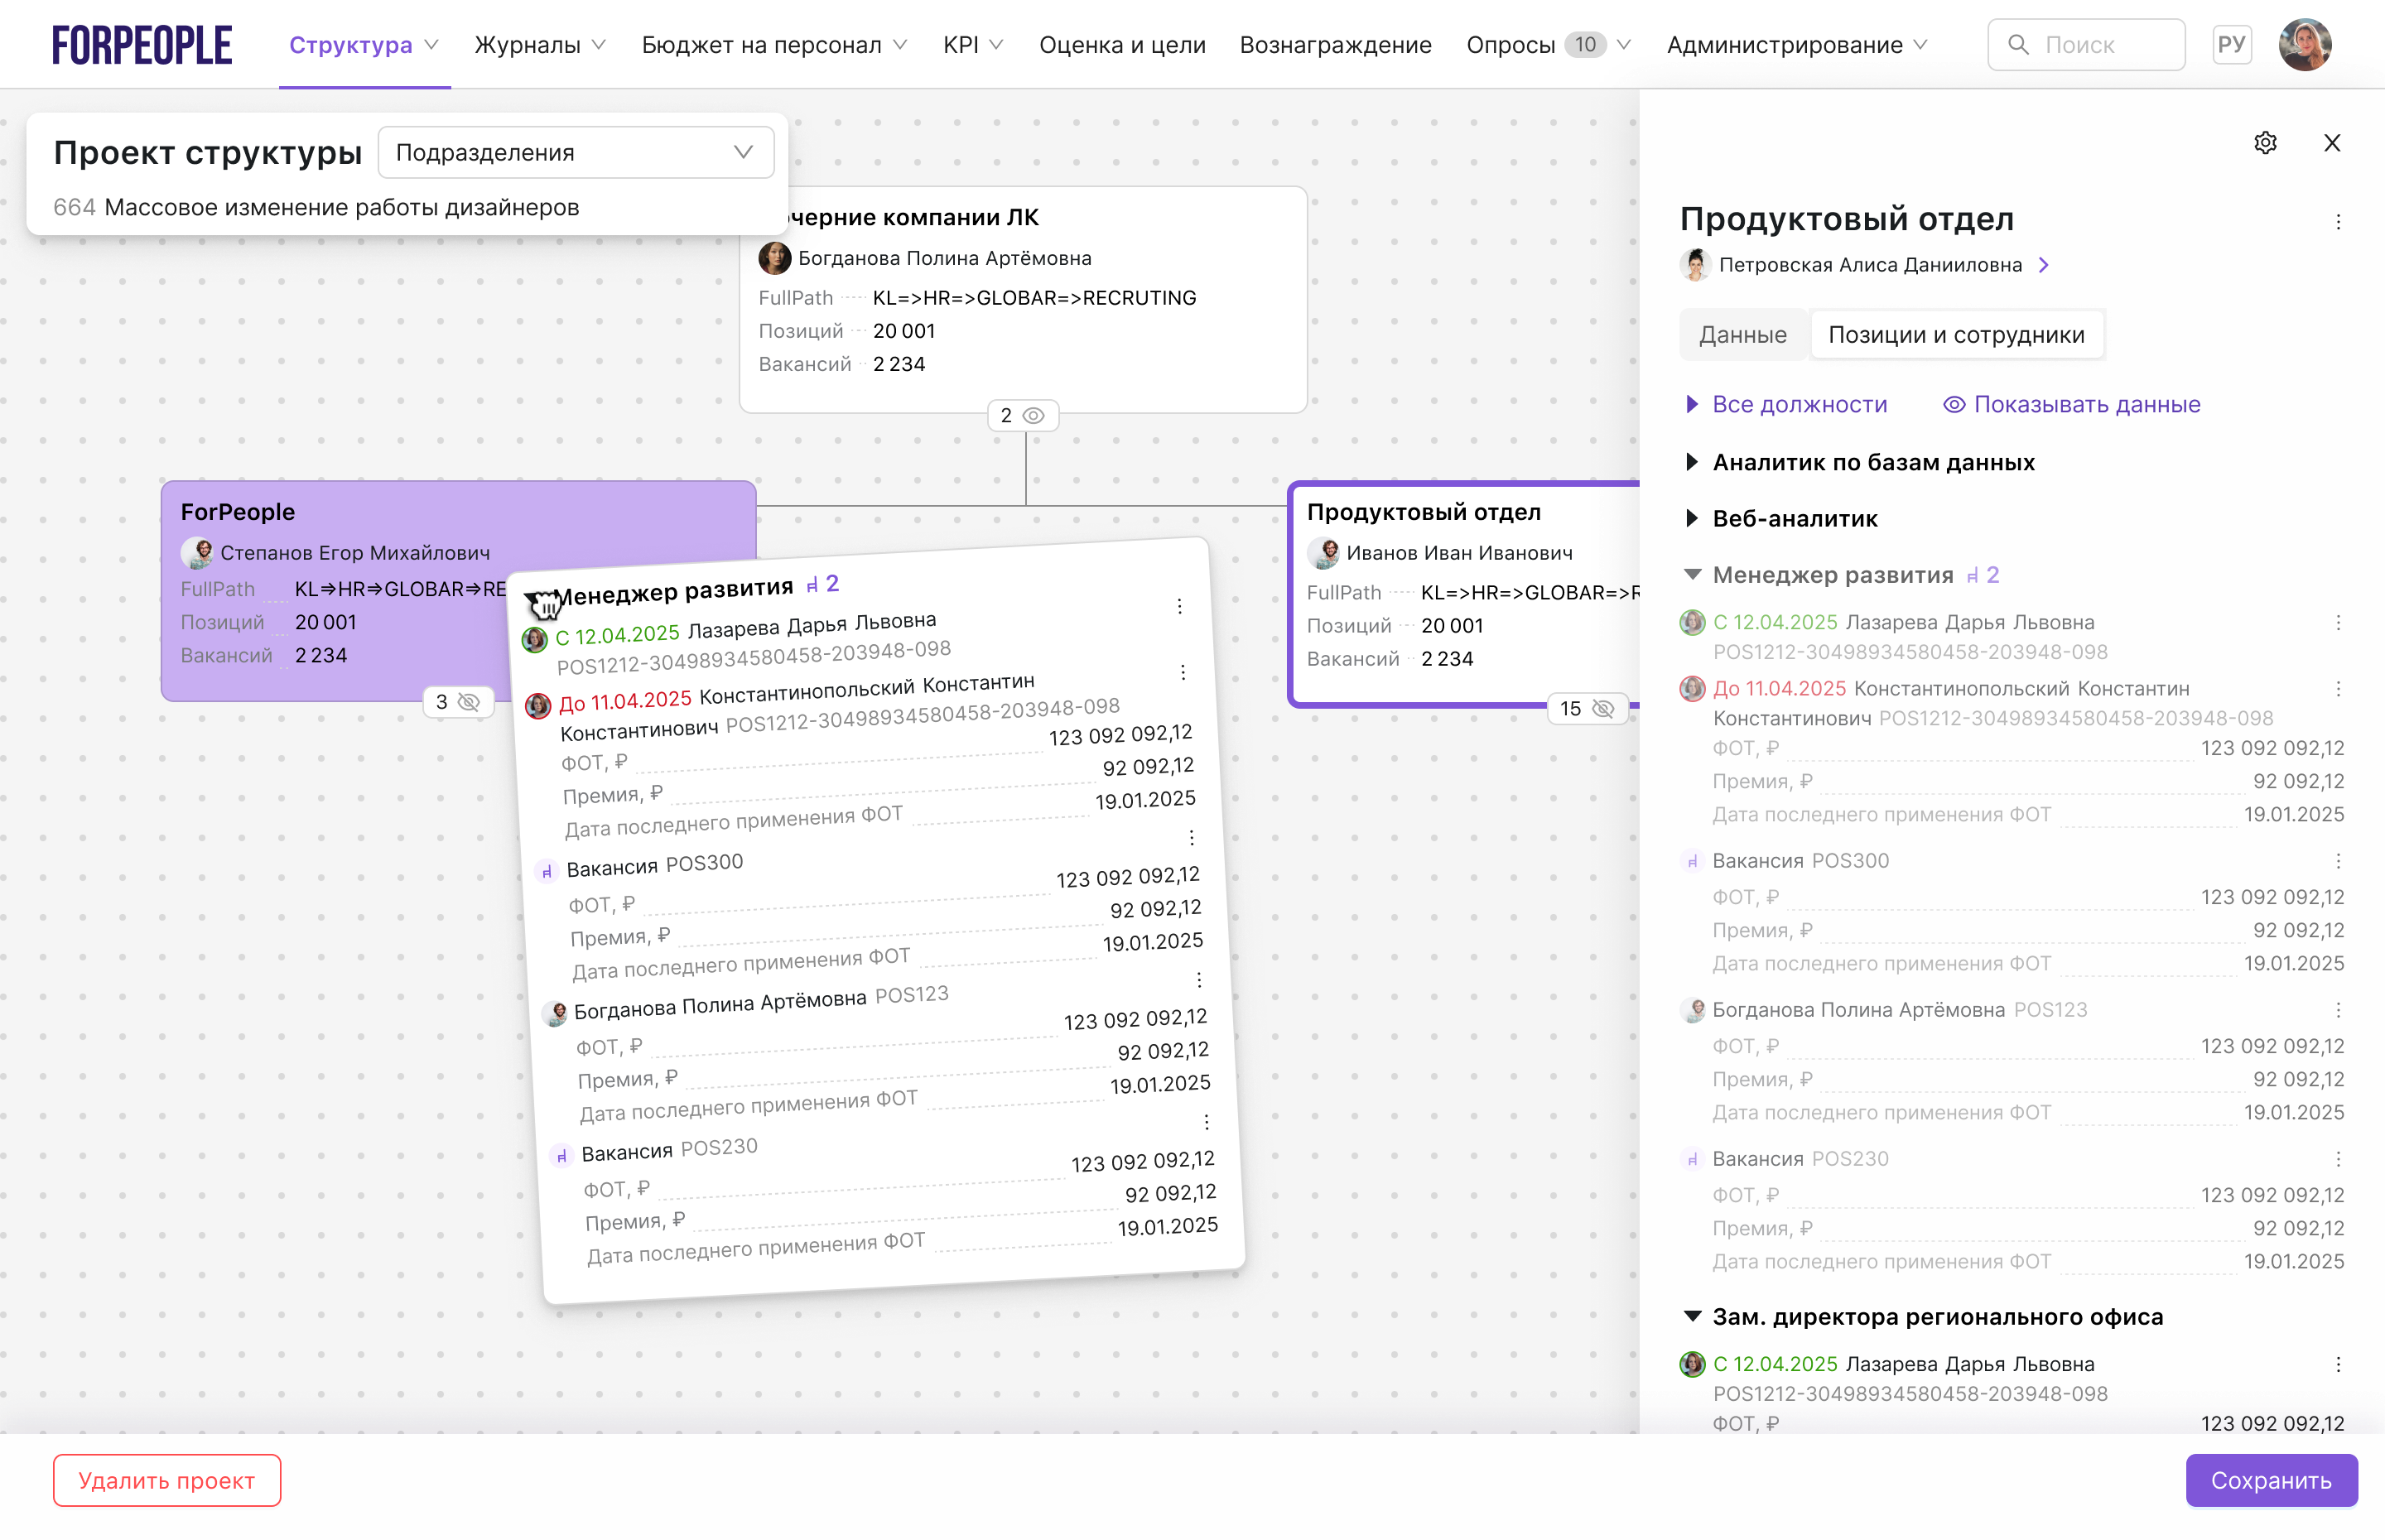
Task: Open settings gear in side panel
Action: click(x=2265, y=143)
